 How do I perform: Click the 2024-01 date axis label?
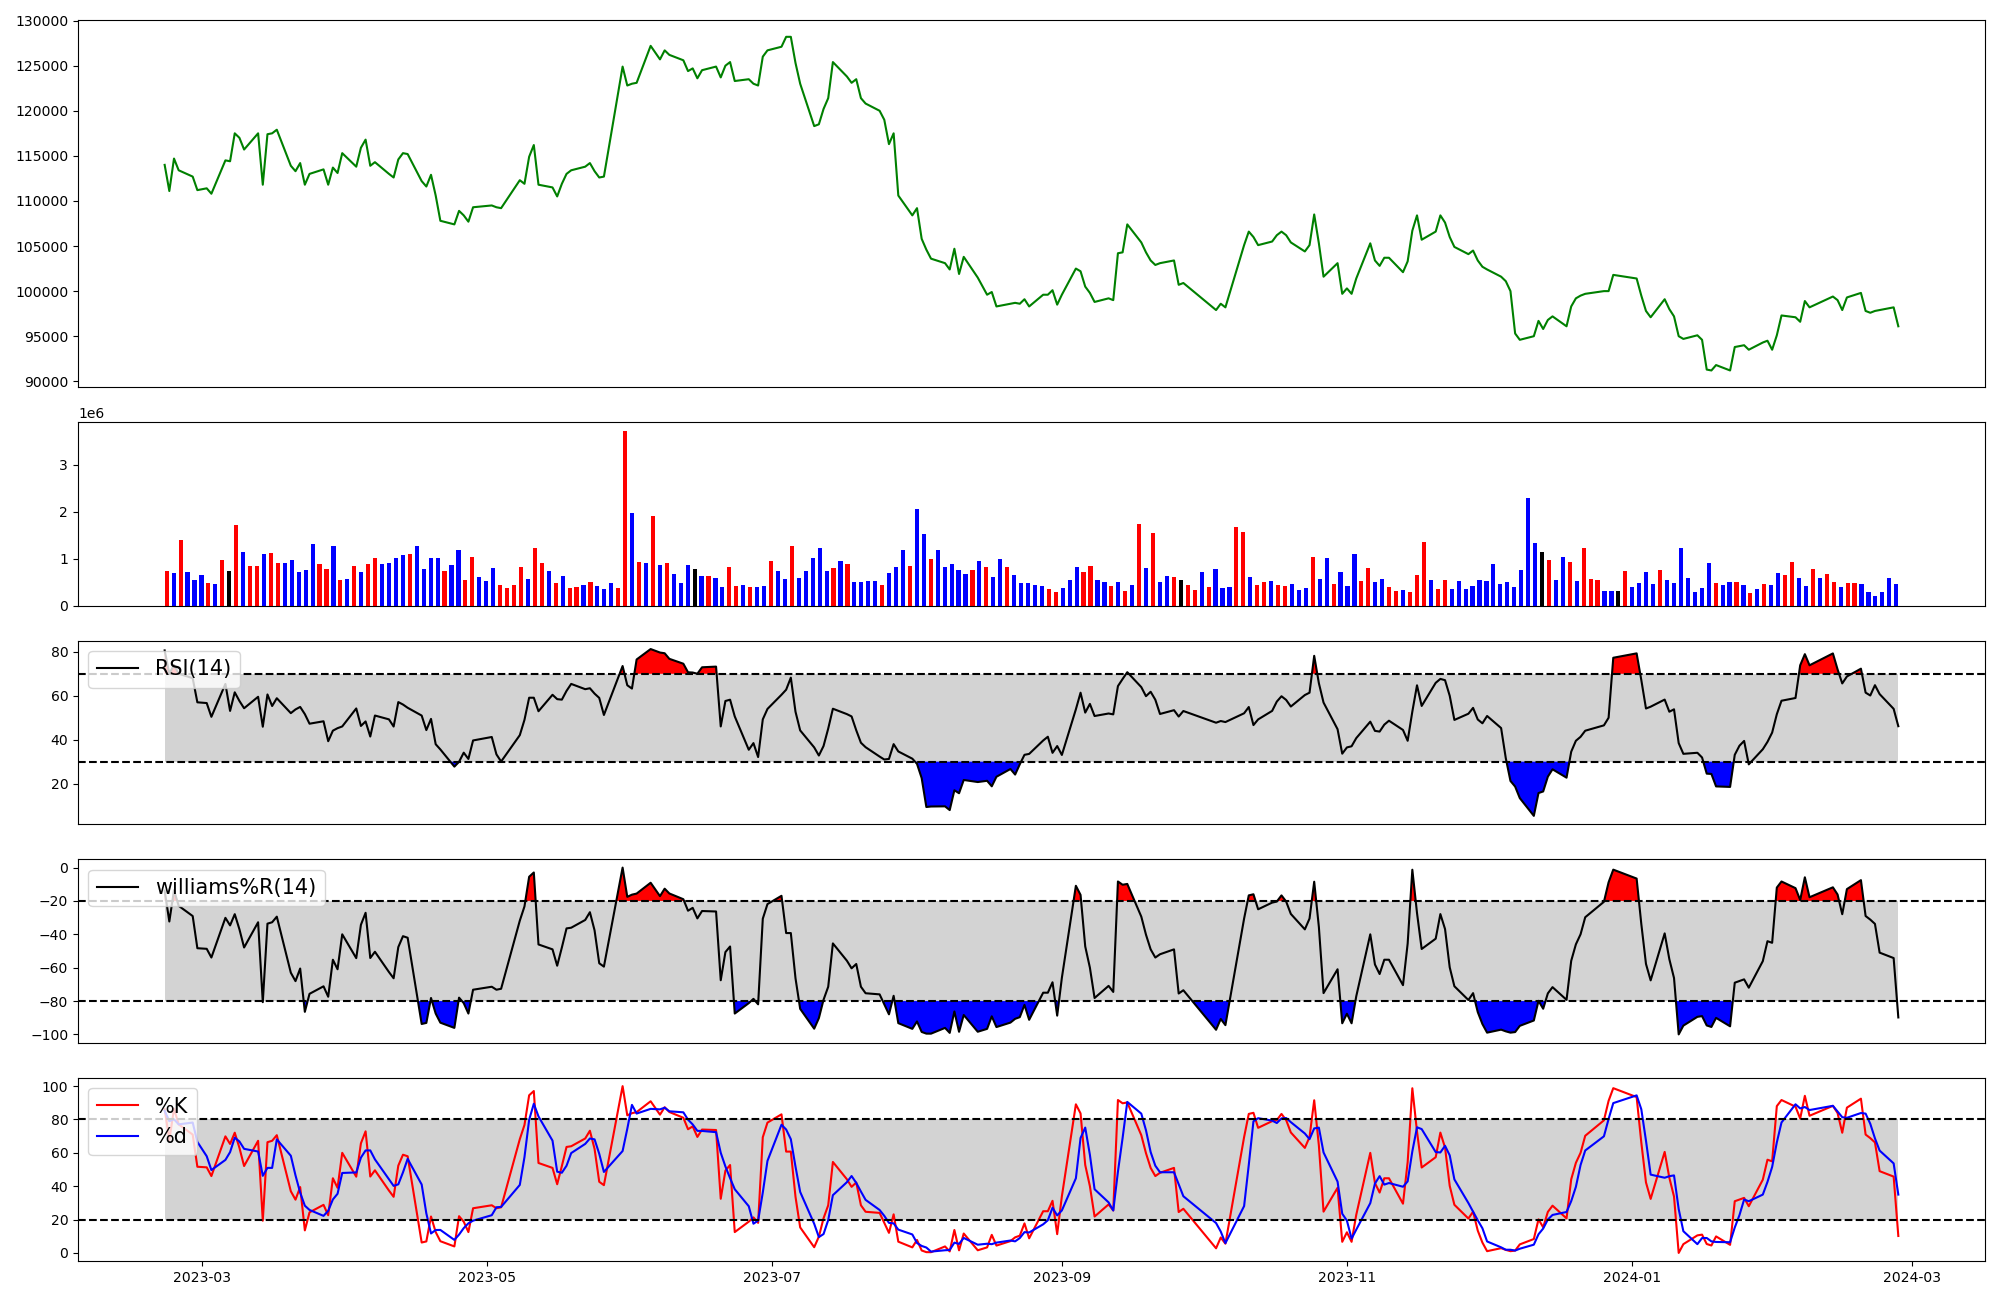(1632, 1277)
